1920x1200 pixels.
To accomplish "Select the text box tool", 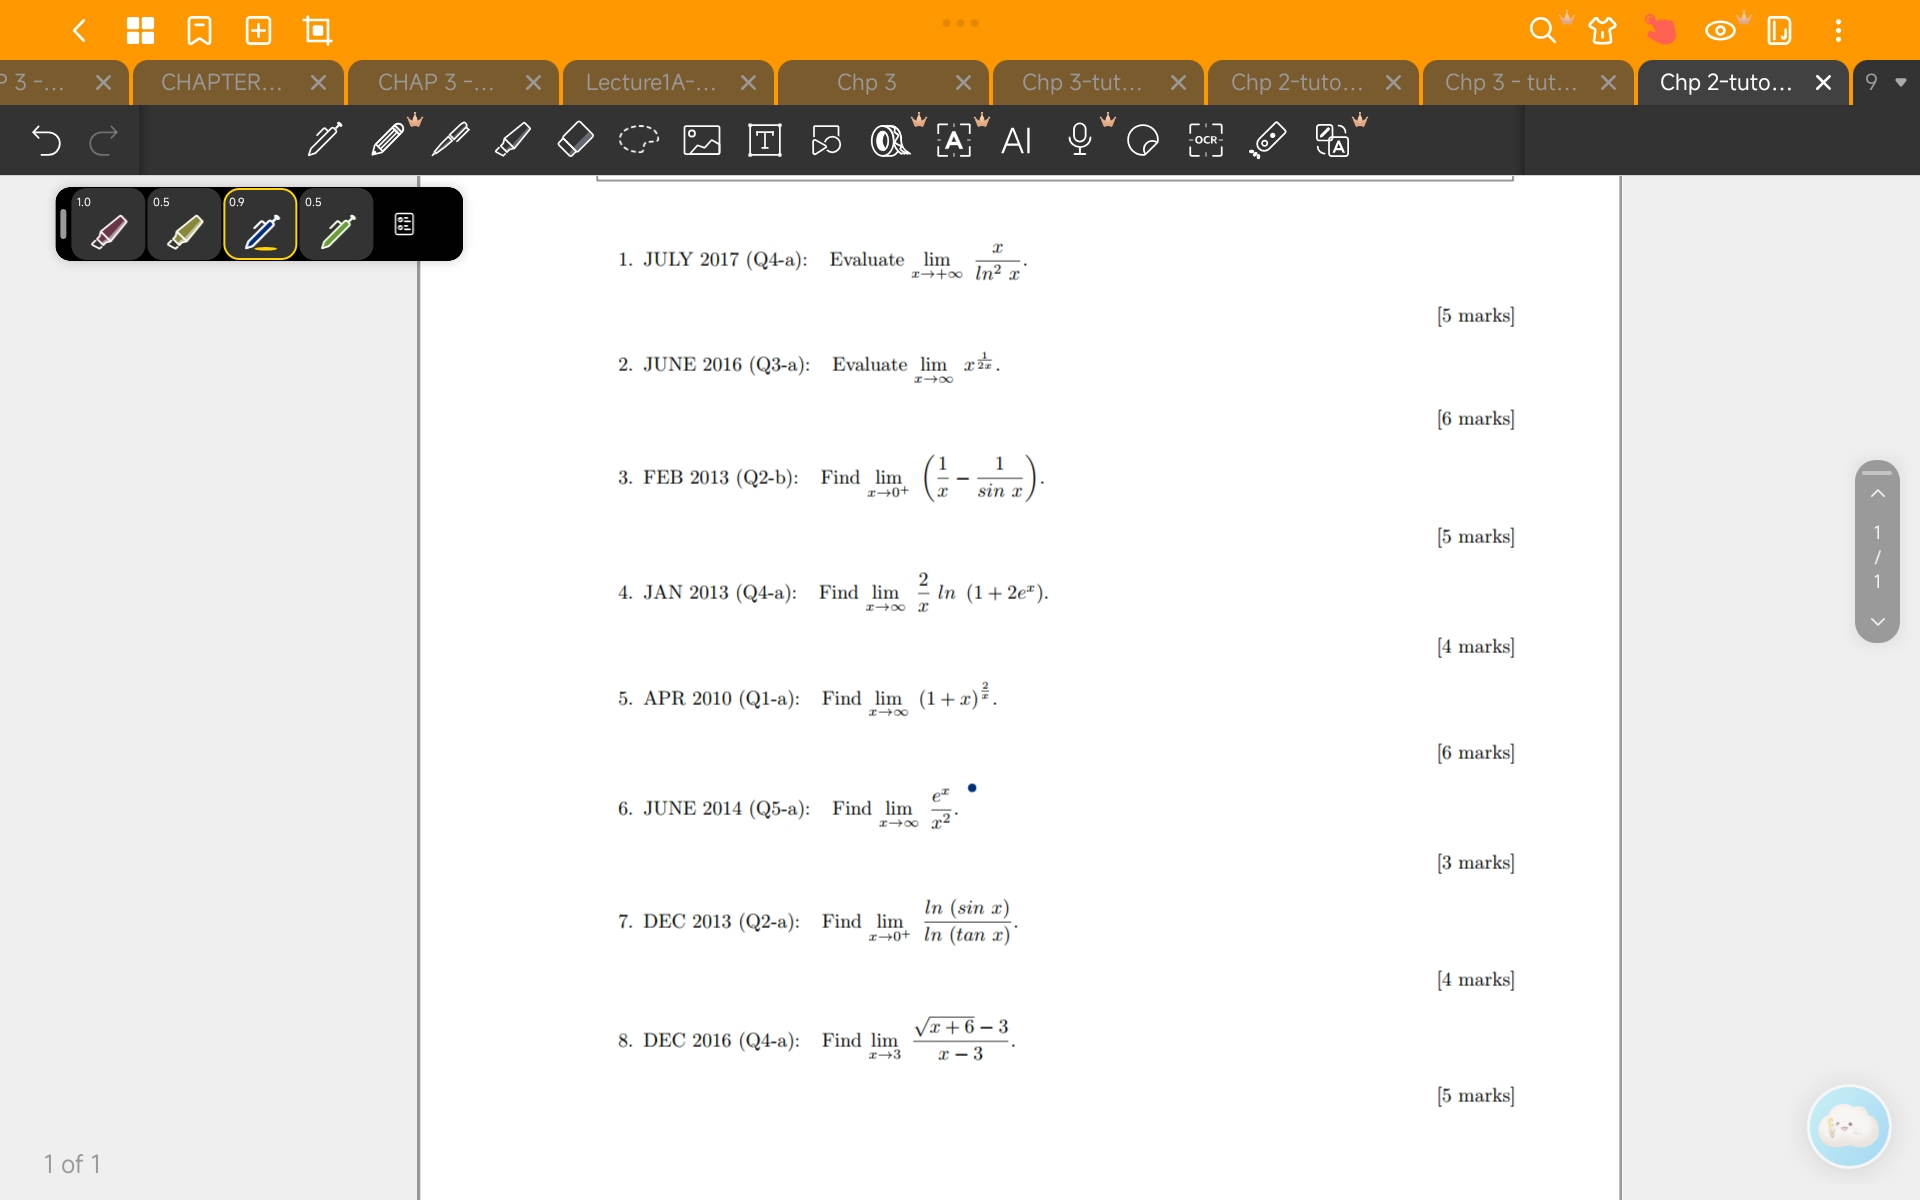I will point(765,140).
